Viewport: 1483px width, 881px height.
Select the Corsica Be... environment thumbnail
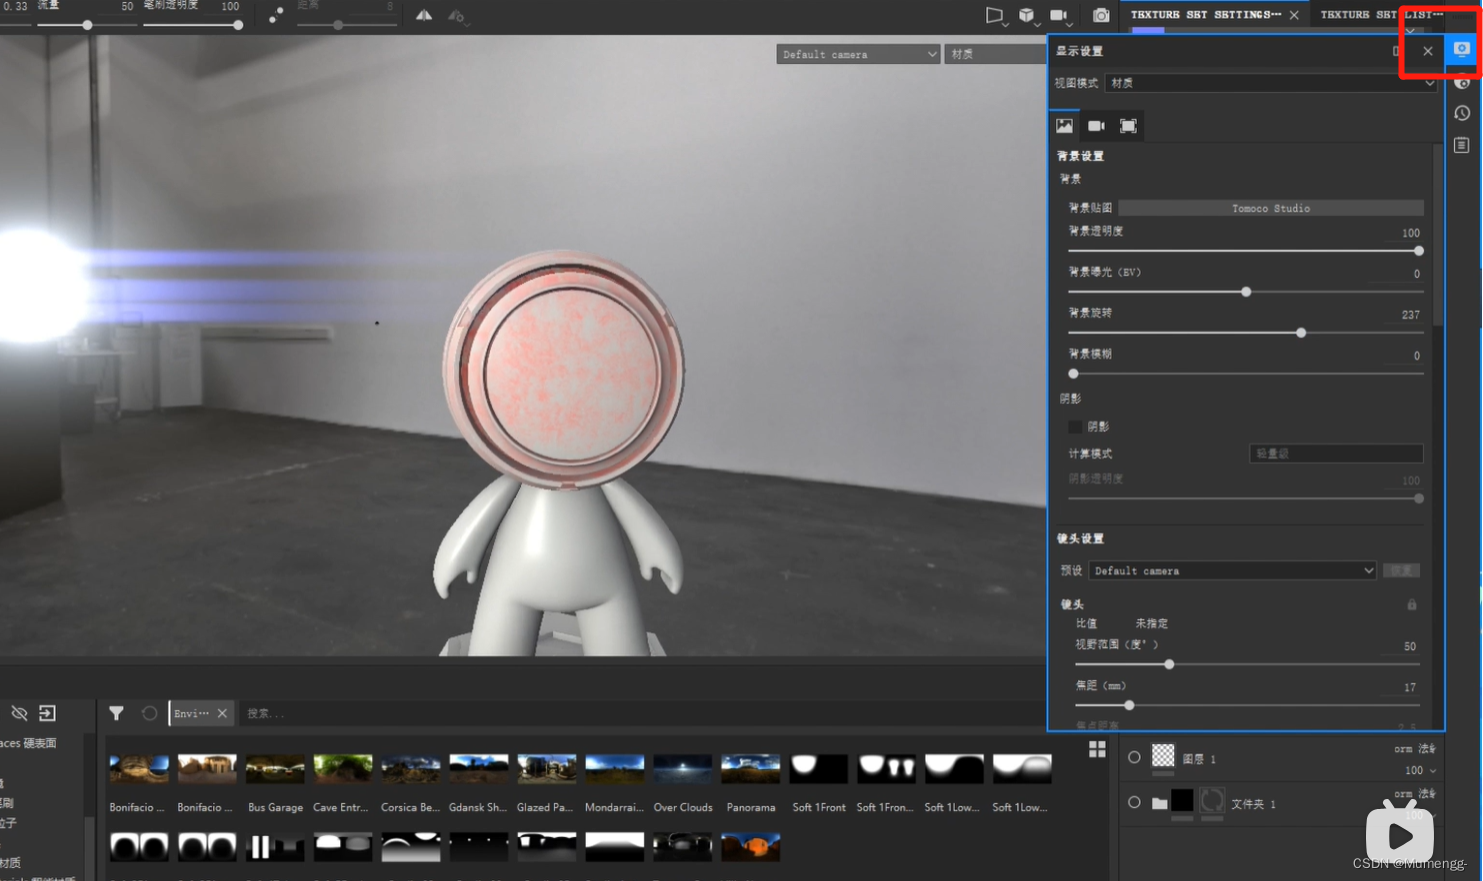(x=411, y=768)
